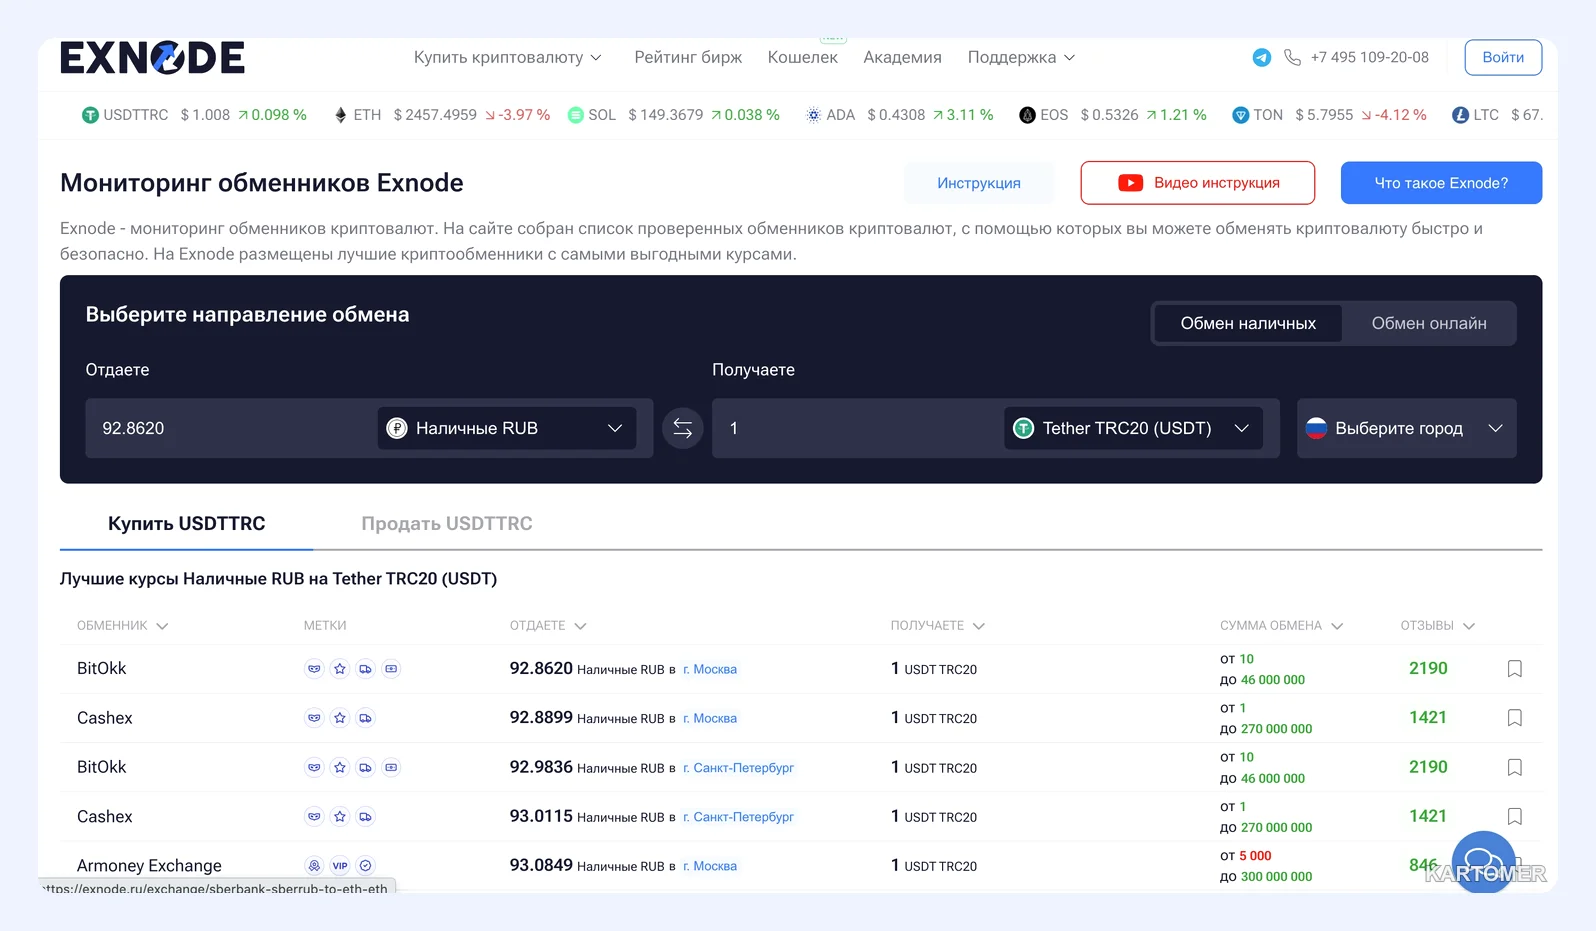This screenshot has width=1596, height=931.
Task: Expand the Поддержка menu
Action: 1021,58
